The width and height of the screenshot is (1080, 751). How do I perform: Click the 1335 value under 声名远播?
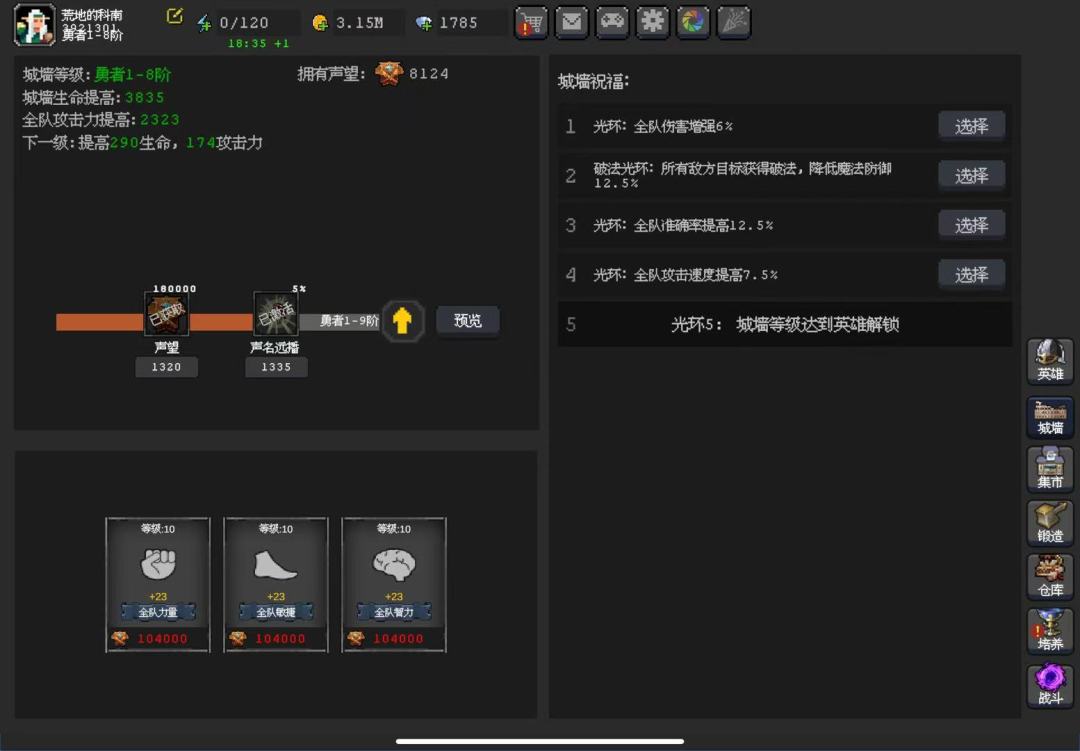click(276, 367)
